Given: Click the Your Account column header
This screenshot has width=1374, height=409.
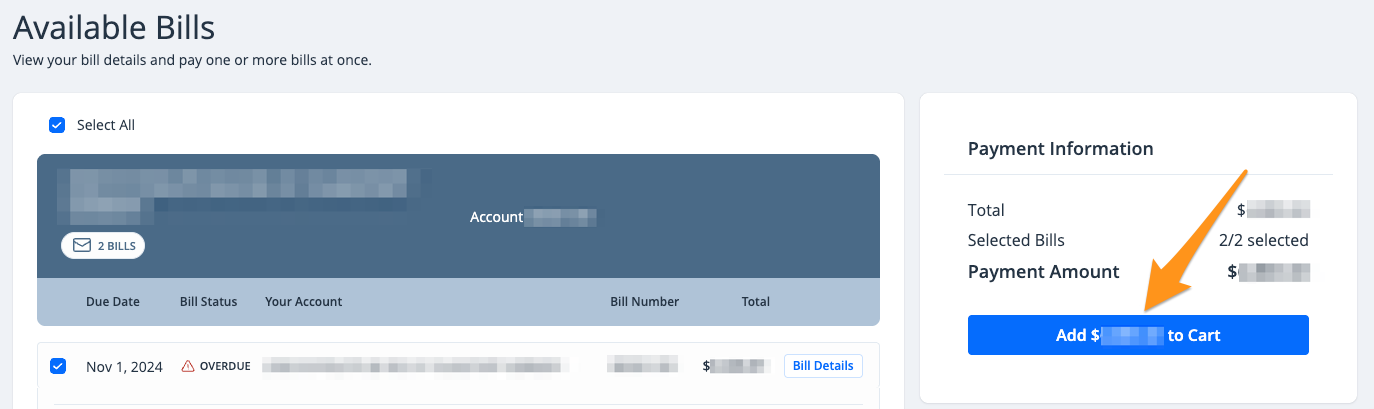Looking at the screenshot, I should tap(304, 301).
